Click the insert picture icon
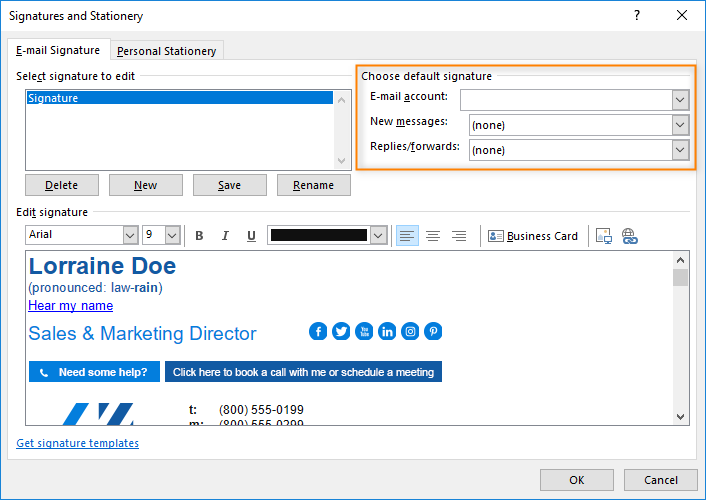This screenshot has height=500, width=706. point(603,236)
